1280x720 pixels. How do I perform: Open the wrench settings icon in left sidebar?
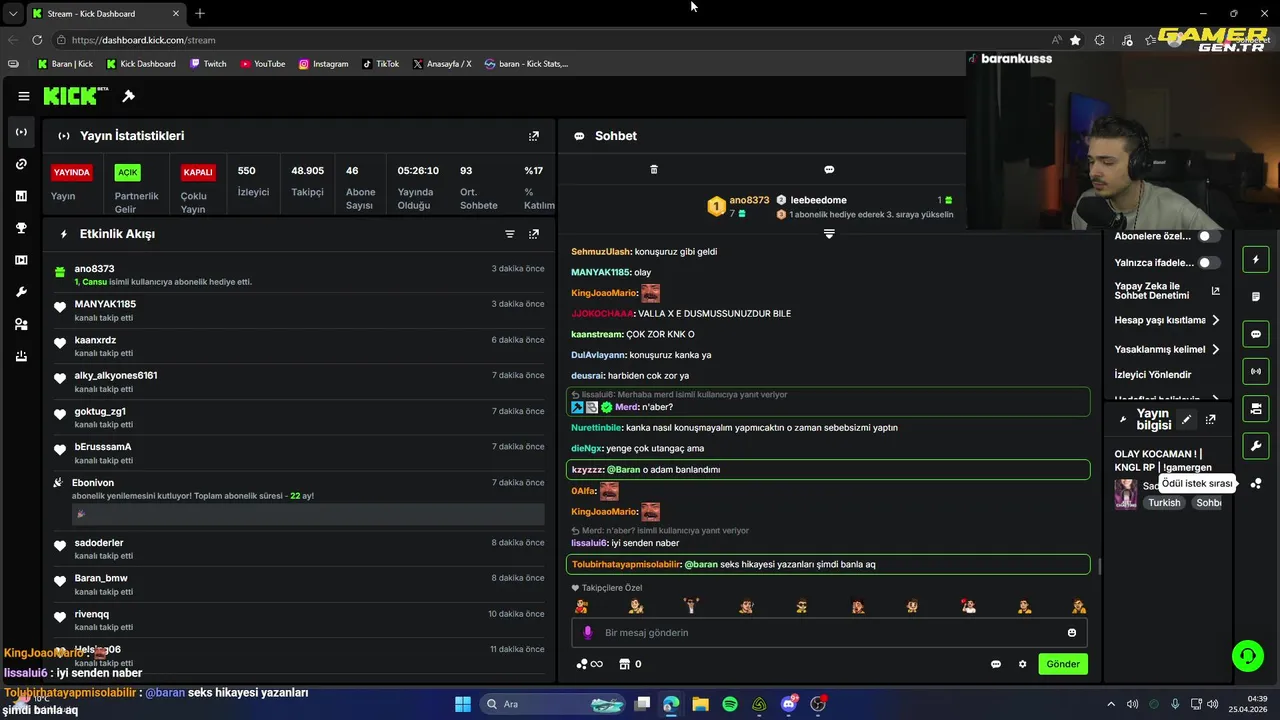[x=21, y=292]
